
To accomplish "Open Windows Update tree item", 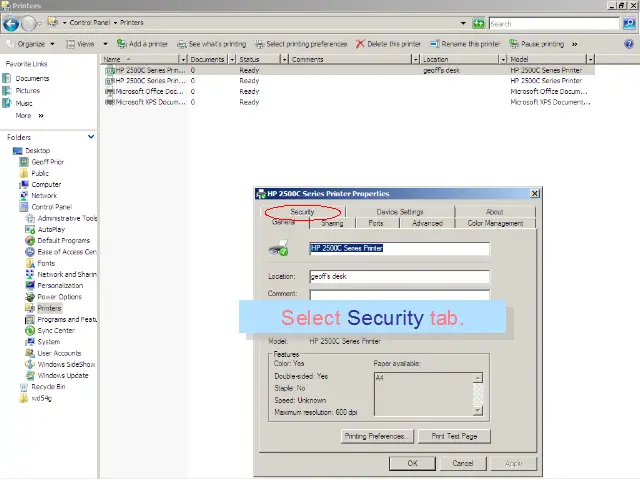I will 63,376.
